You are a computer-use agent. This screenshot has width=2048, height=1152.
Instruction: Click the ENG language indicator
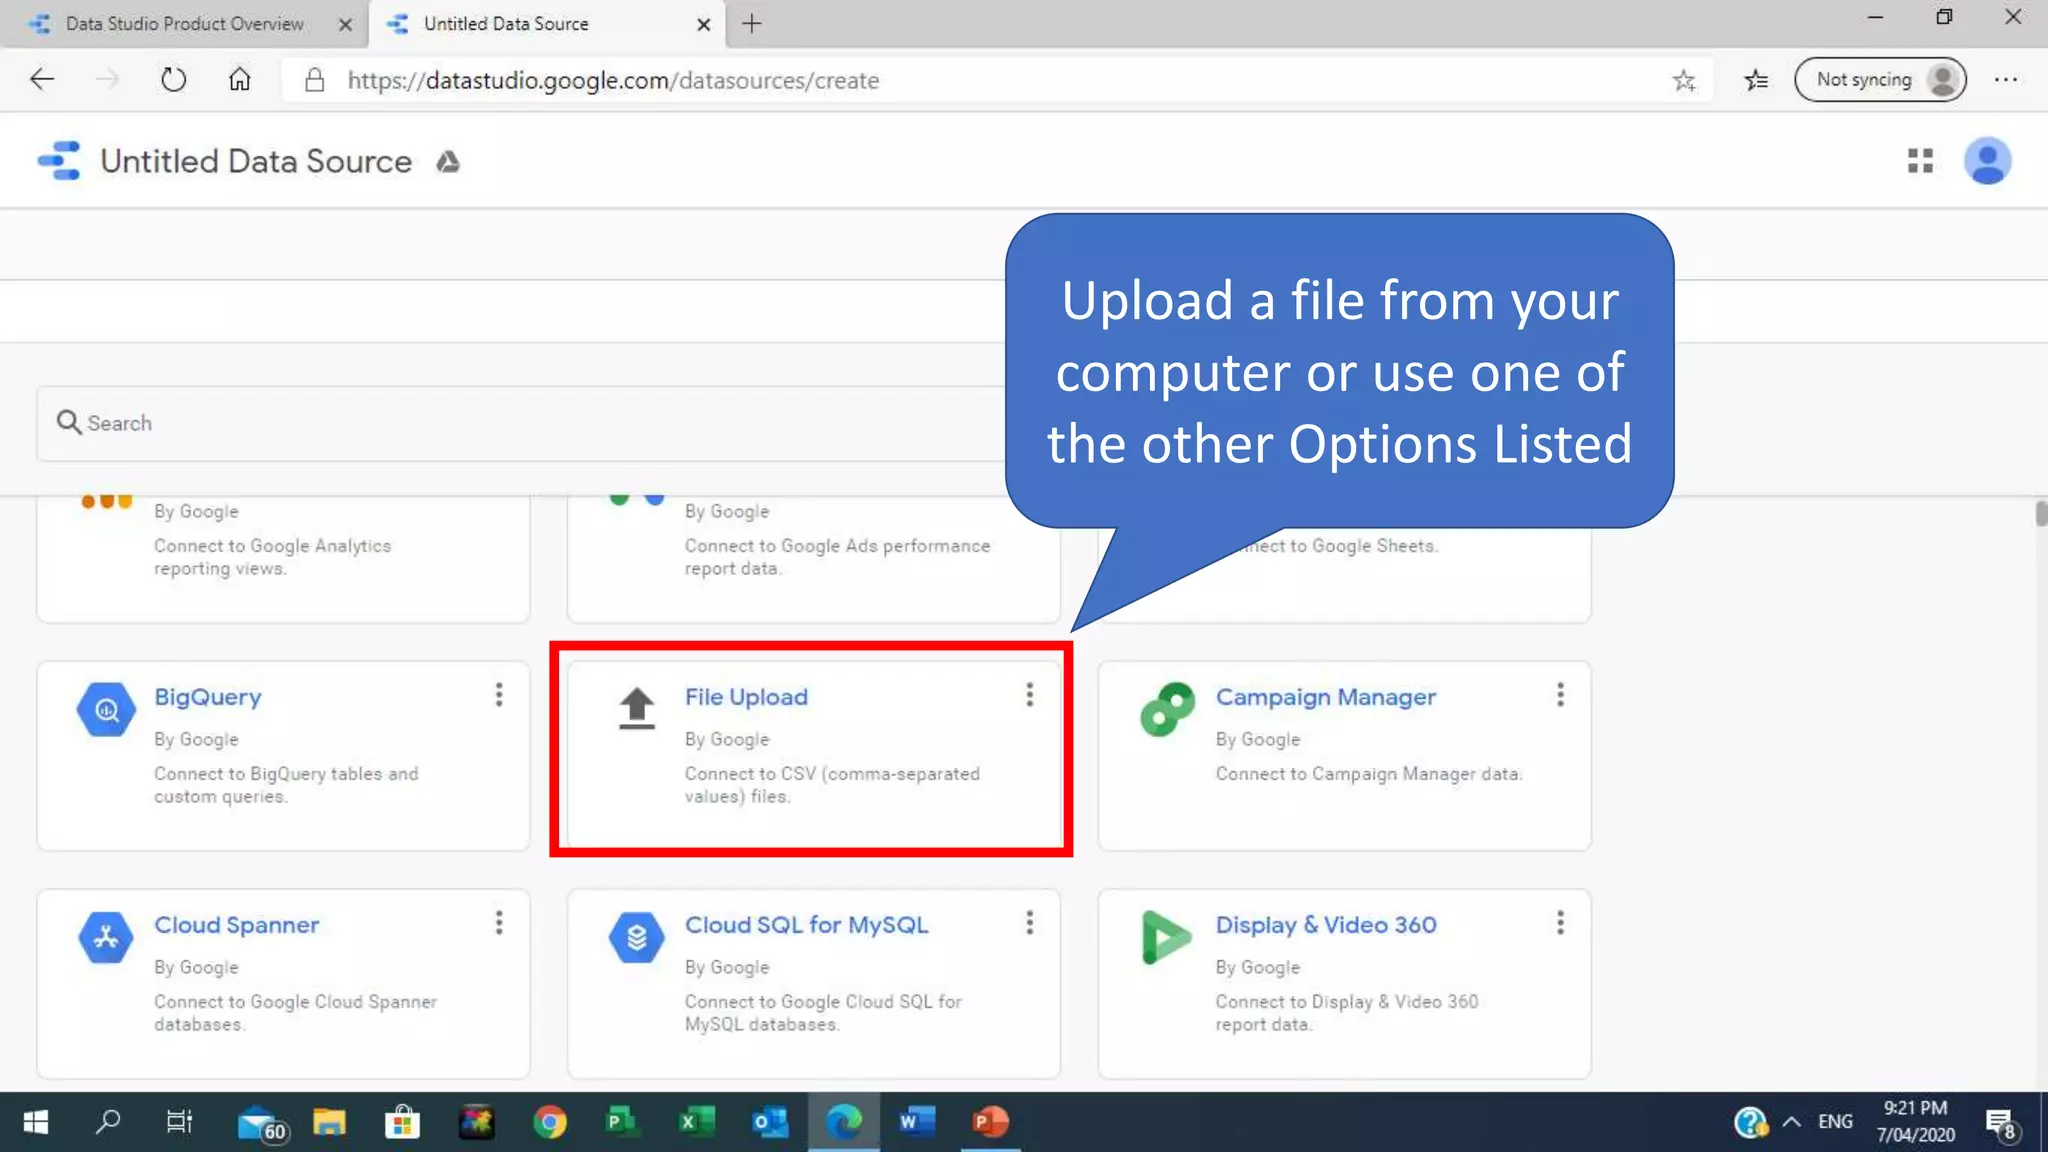click(x=1835, y=1122)
